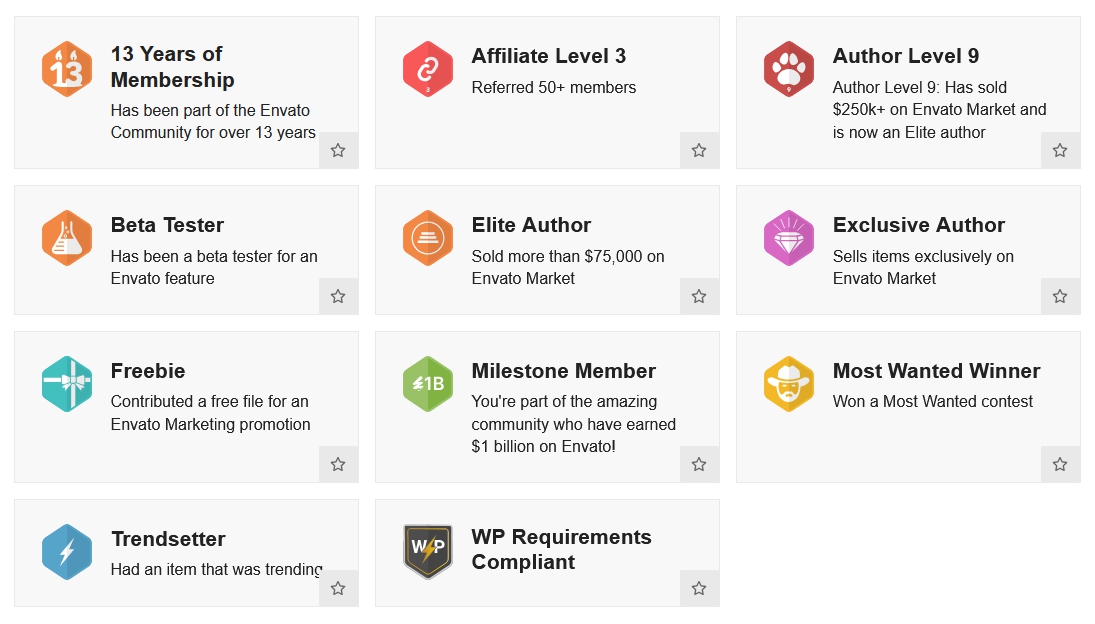Click the Author Level 9 paw badge icon
Image resolution: width=1095 pixels, height=624 pixels.
click(789, 69)
